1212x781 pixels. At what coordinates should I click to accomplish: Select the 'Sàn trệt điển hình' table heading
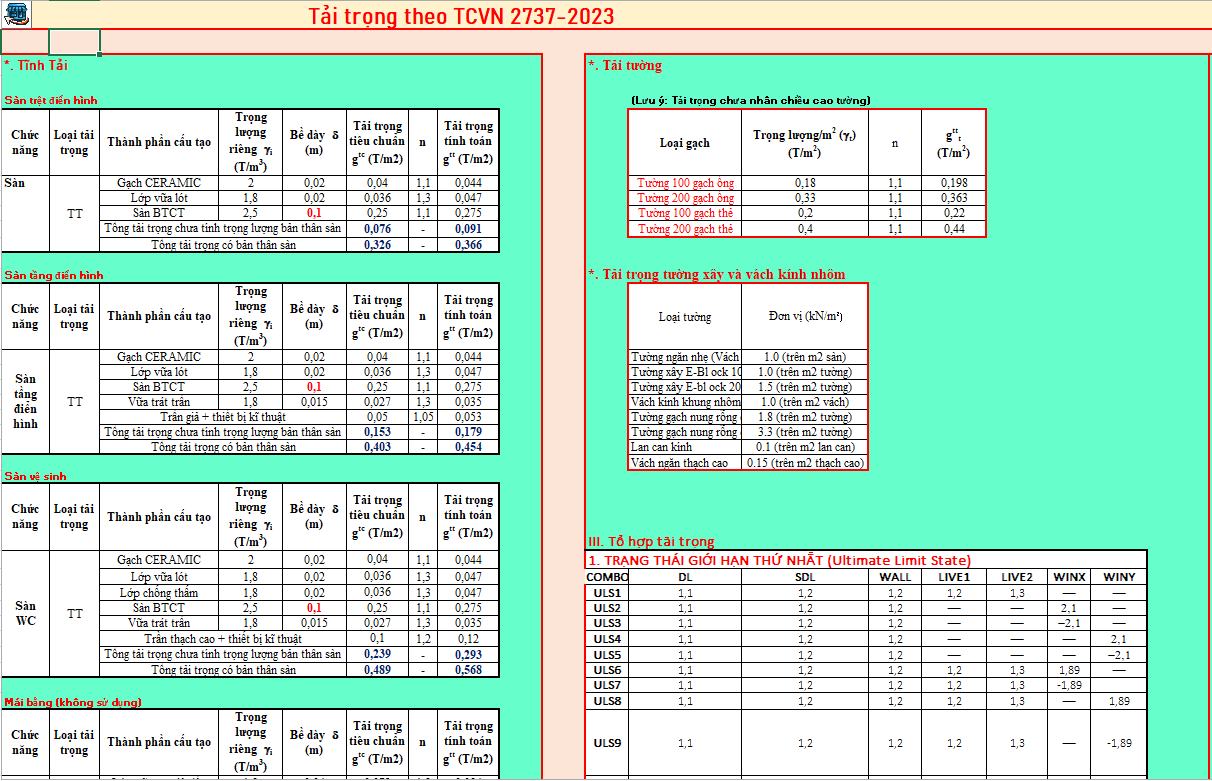click(x=51, y=100)
